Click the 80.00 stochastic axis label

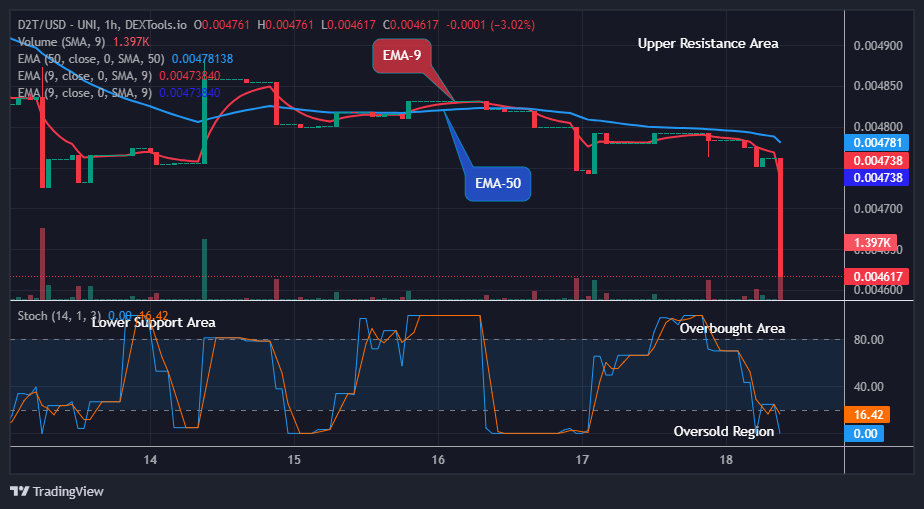pyautogui.click(x=870, y=340)
